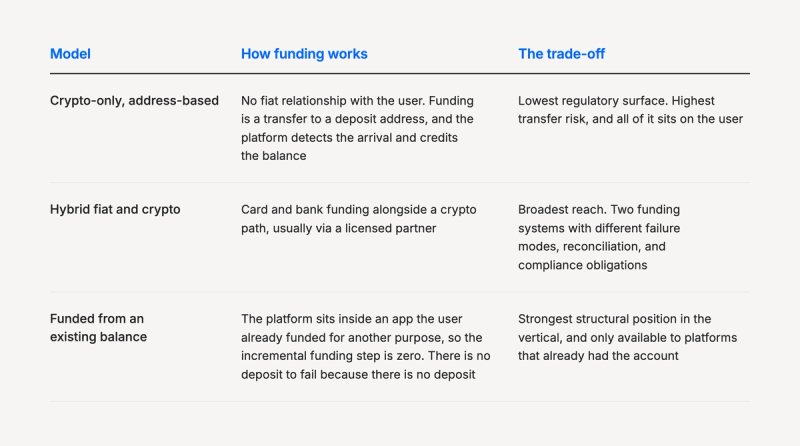Click 'that already had the account' line

598,356
